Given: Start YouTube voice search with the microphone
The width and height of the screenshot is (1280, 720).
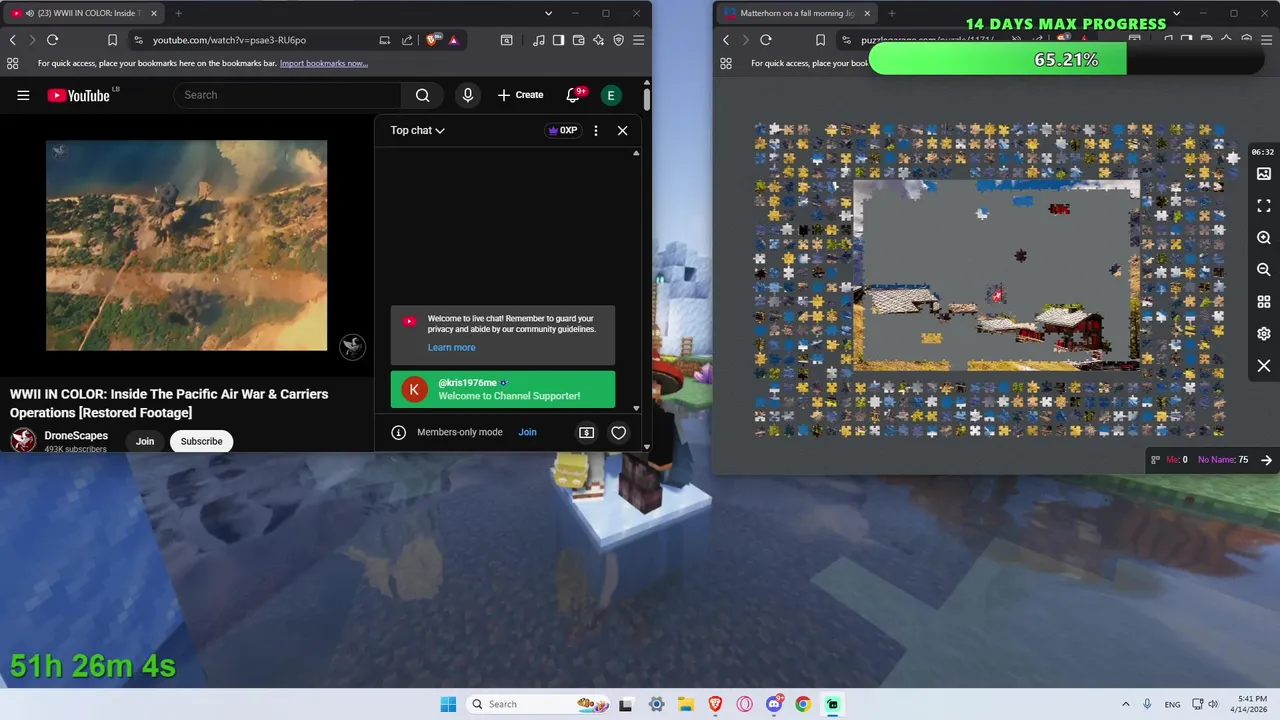Looking at the screenshot, I should click(x=467, y=95).
